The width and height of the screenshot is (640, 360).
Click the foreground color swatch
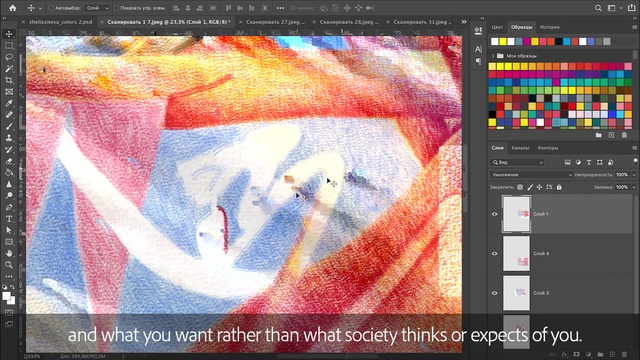(x=6, y=296)
